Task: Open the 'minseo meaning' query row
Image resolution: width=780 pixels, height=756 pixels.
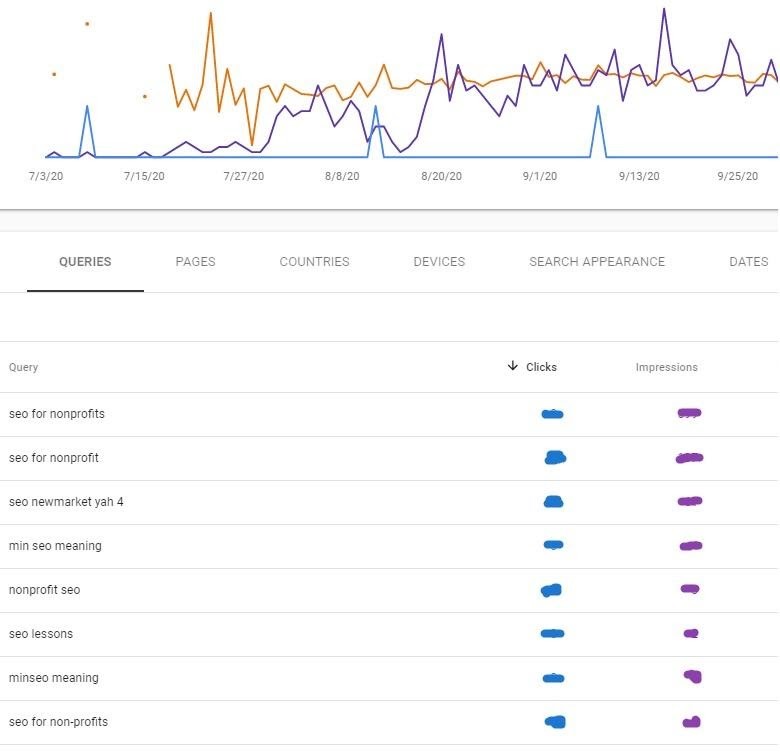Action: (x=54, y=678)
